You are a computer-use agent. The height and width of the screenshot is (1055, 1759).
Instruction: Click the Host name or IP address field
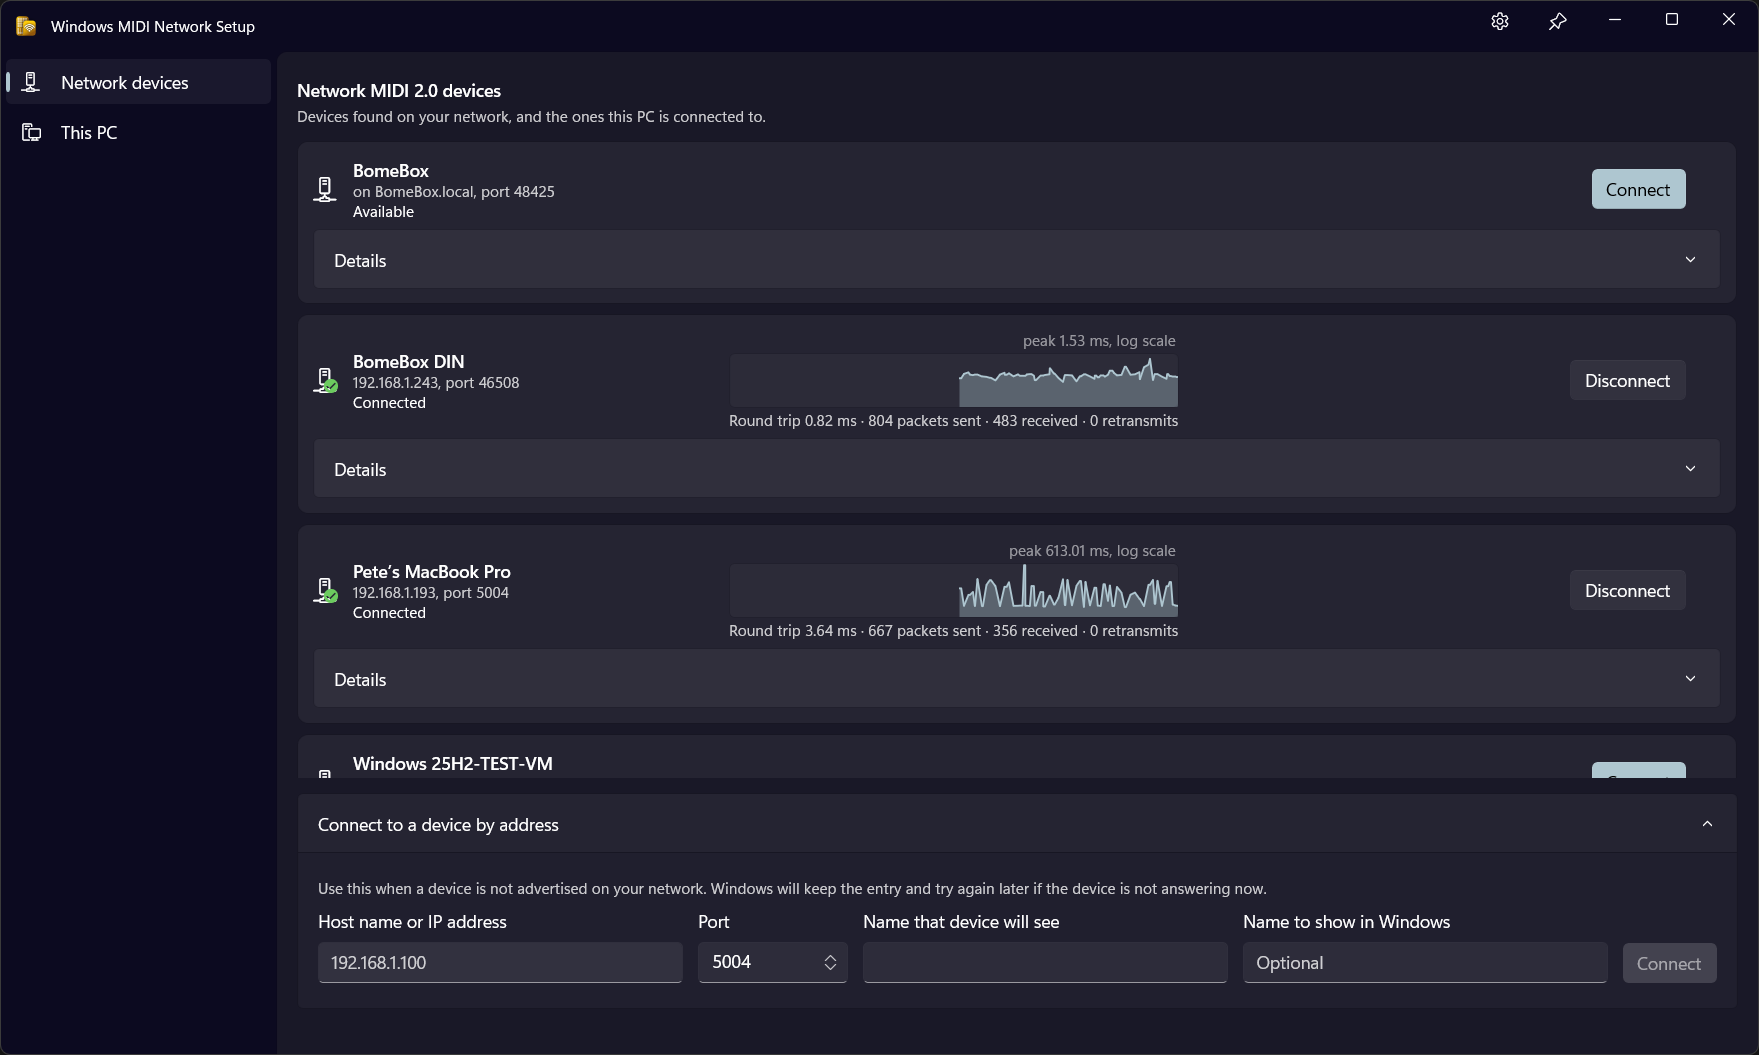pyautogui.click(x=500, y=962)
